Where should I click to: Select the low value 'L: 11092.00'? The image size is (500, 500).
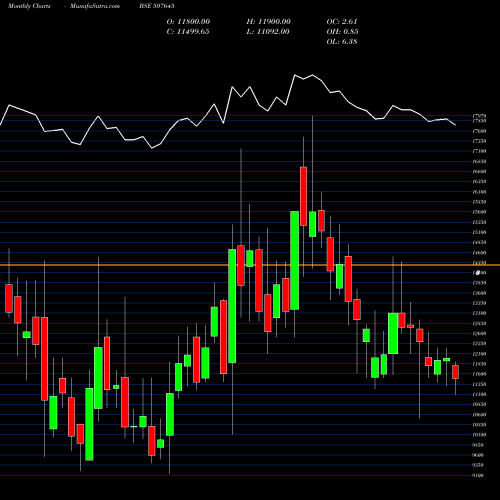[268, 32]
